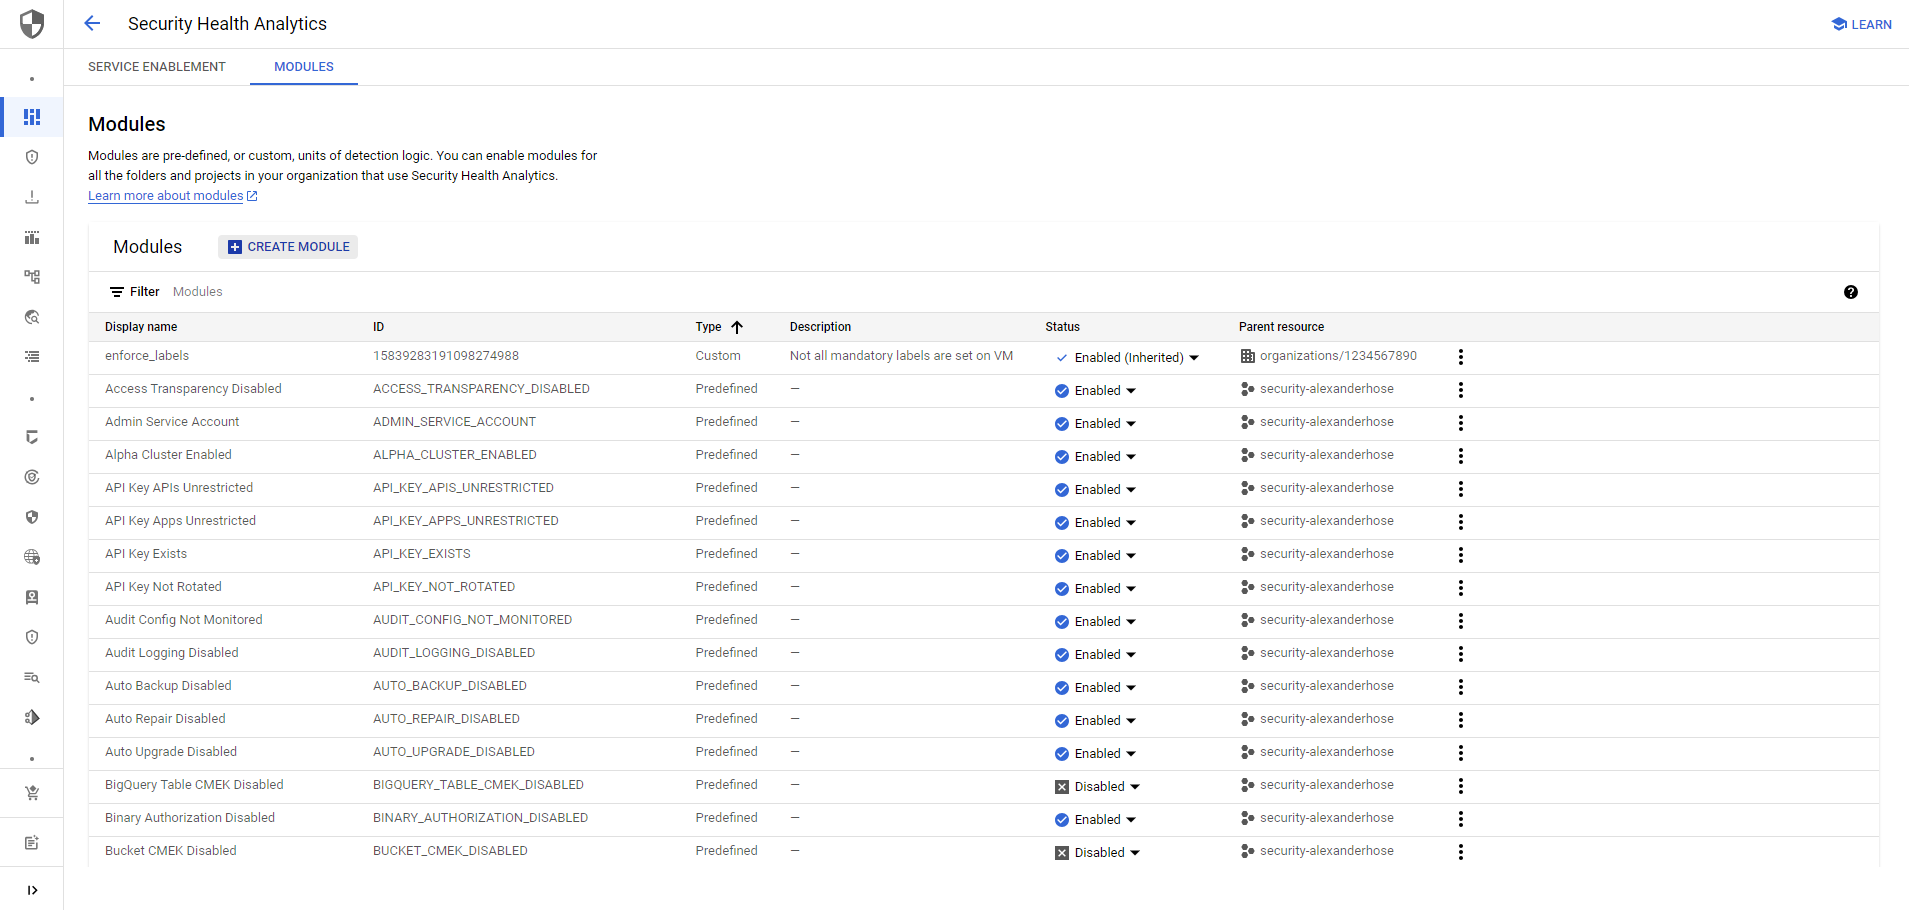
Task: Select the shopping cart icon in the sidebar
Action: pyautogui.click(x=32, y=793)
